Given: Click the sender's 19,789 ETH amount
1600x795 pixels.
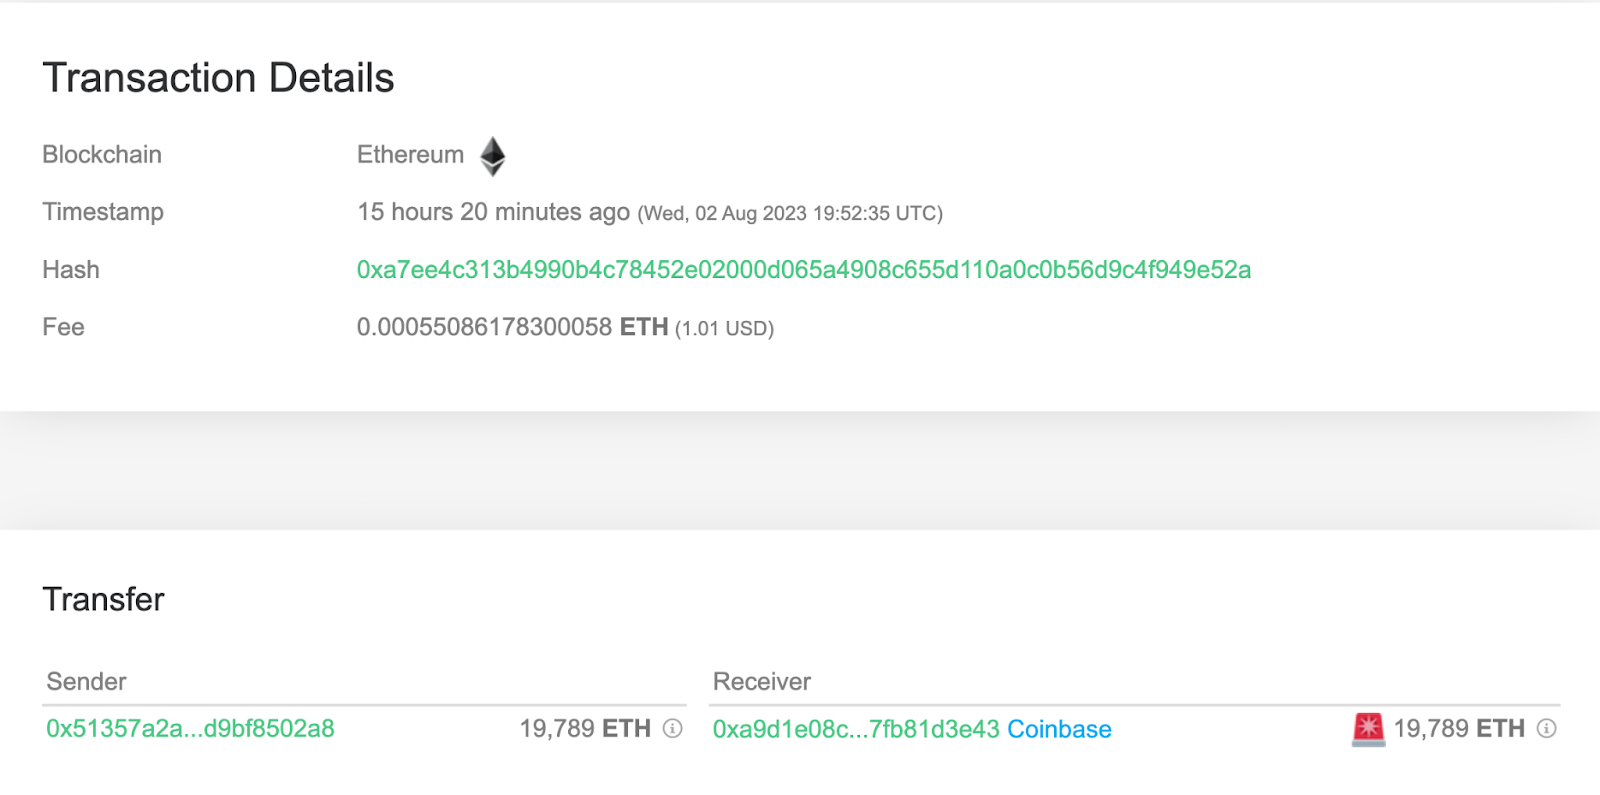Looking at the screenshot, I should (585, 729).
